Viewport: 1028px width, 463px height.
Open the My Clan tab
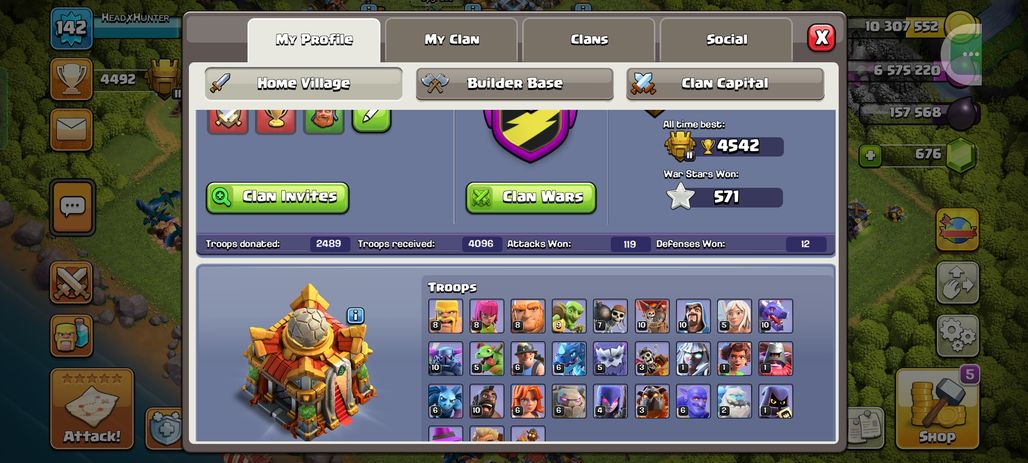[452, 39]
